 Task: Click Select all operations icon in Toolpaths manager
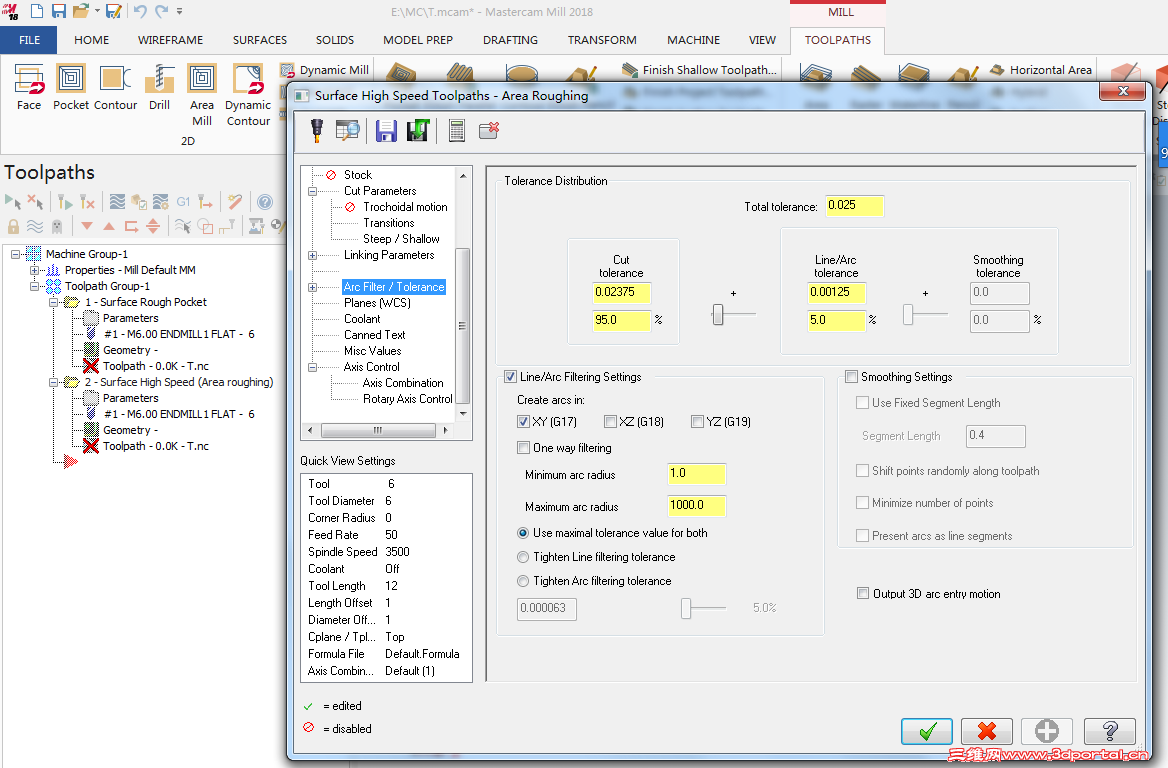point(13,202)
